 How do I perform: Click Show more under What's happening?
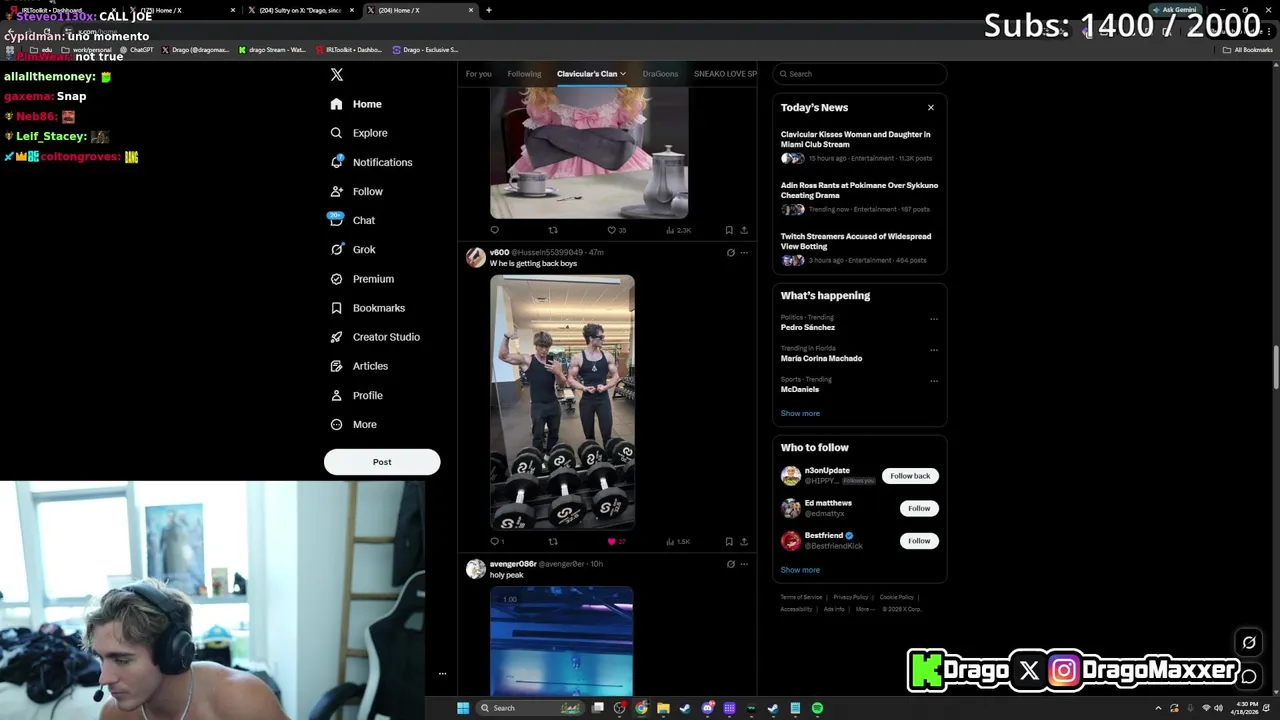(x=800, y=413)
